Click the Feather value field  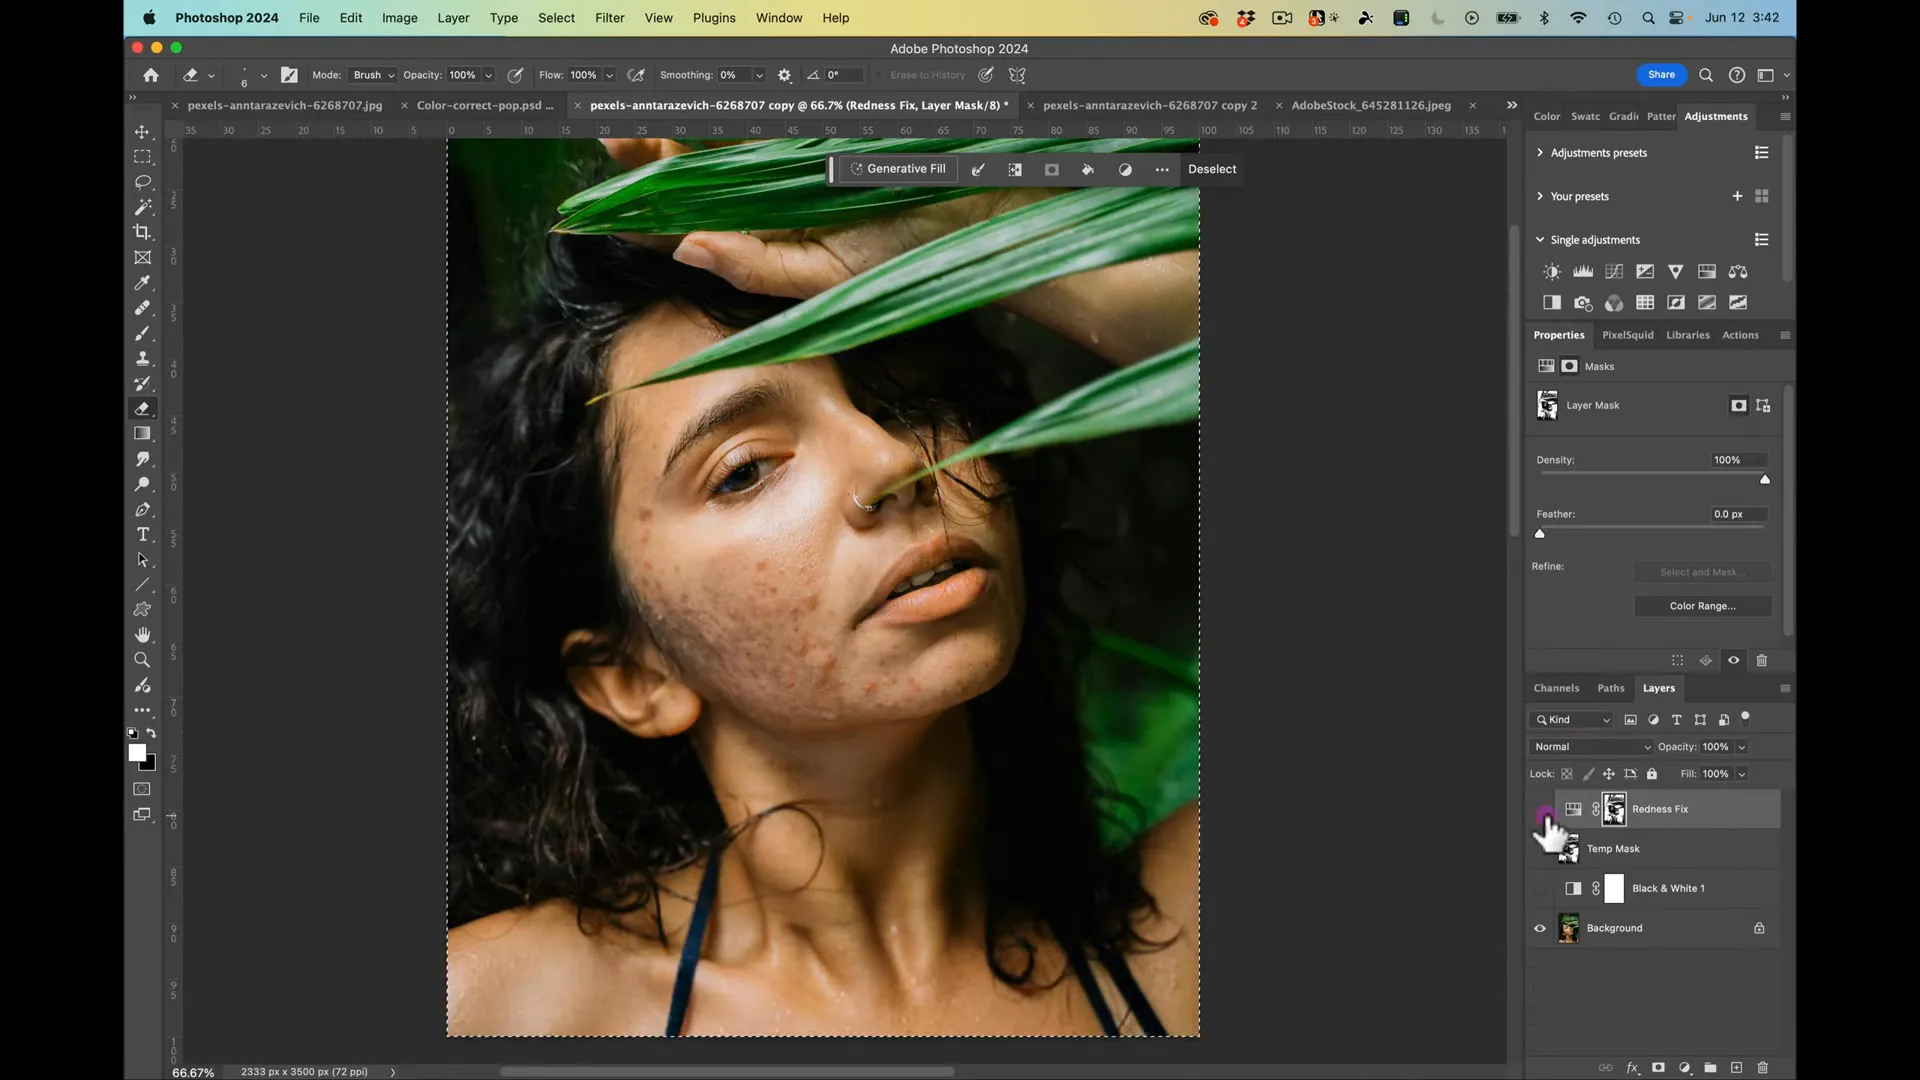pyautogui.click(x=1738, y=514)
